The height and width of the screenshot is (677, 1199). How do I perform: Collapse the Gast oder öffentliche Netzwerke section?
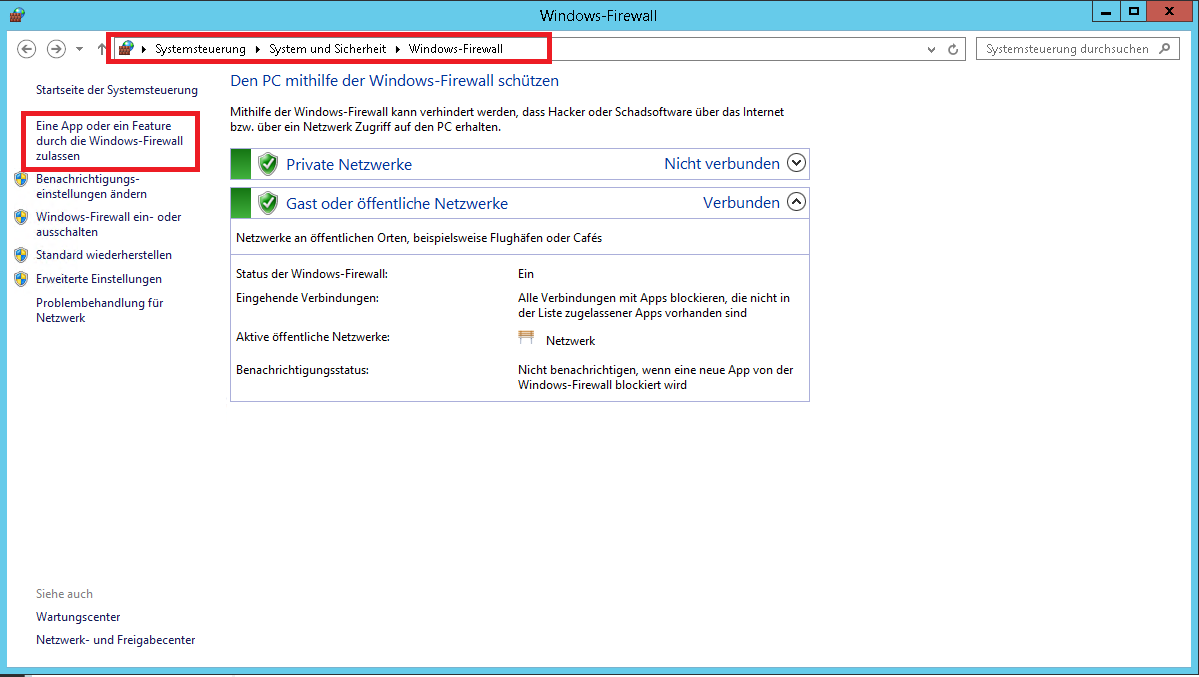[796, 202]
